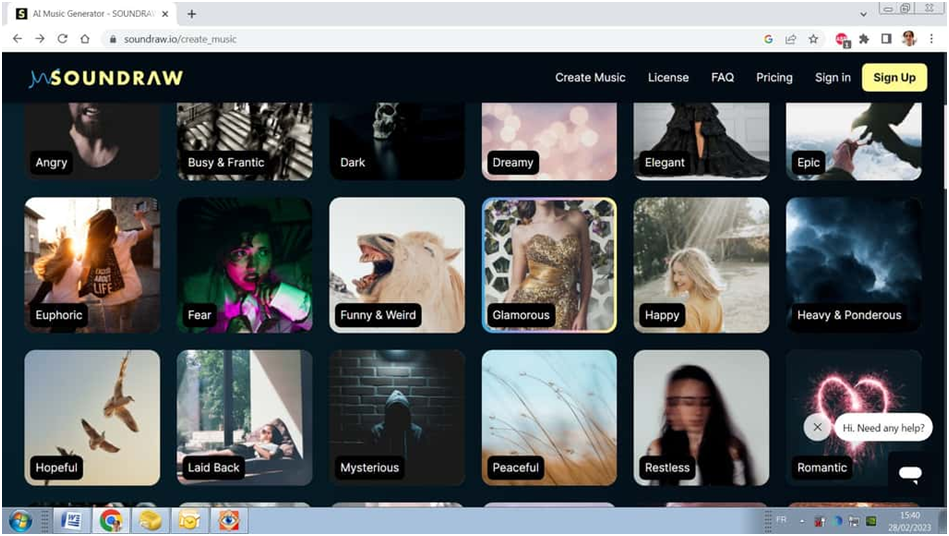
Task: Click the Google icon in the address bar
Action: [x=768, y=39]
